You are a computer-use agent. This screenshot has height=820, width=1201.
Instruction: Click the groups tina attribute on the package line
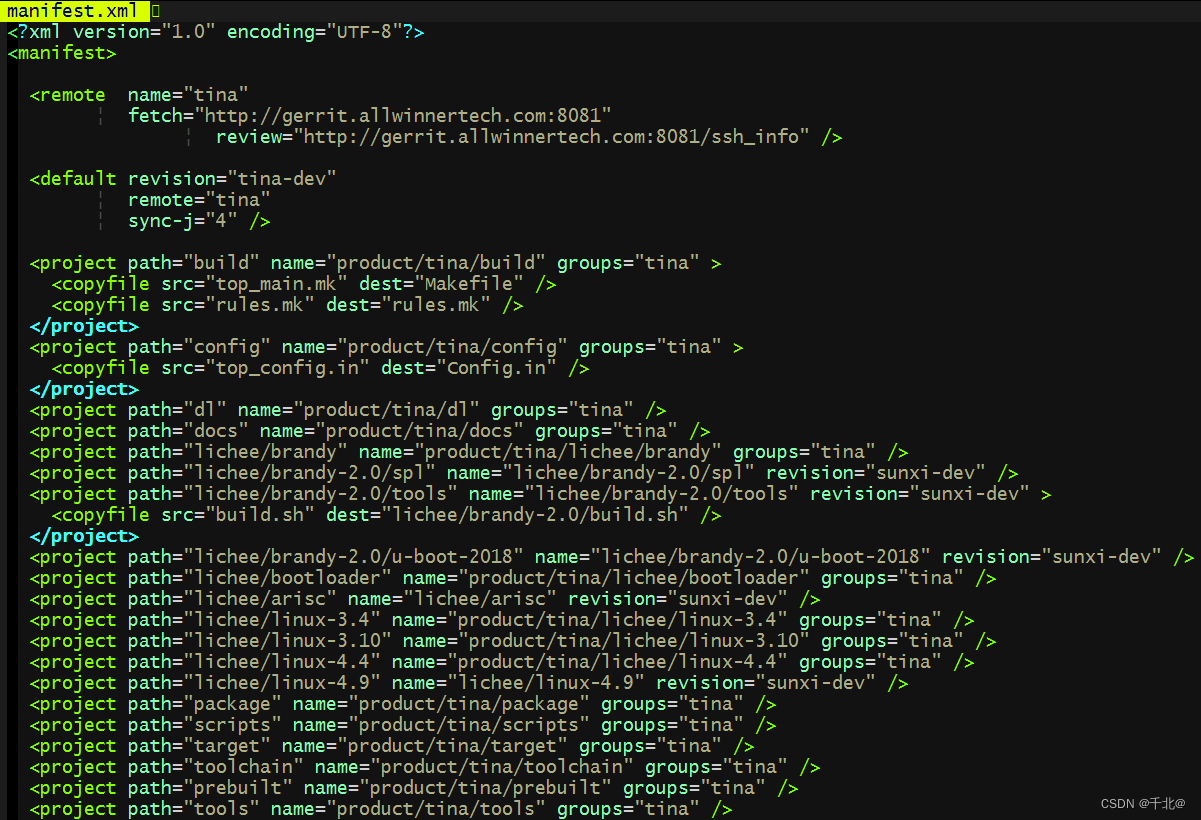[x=670, y=703]
